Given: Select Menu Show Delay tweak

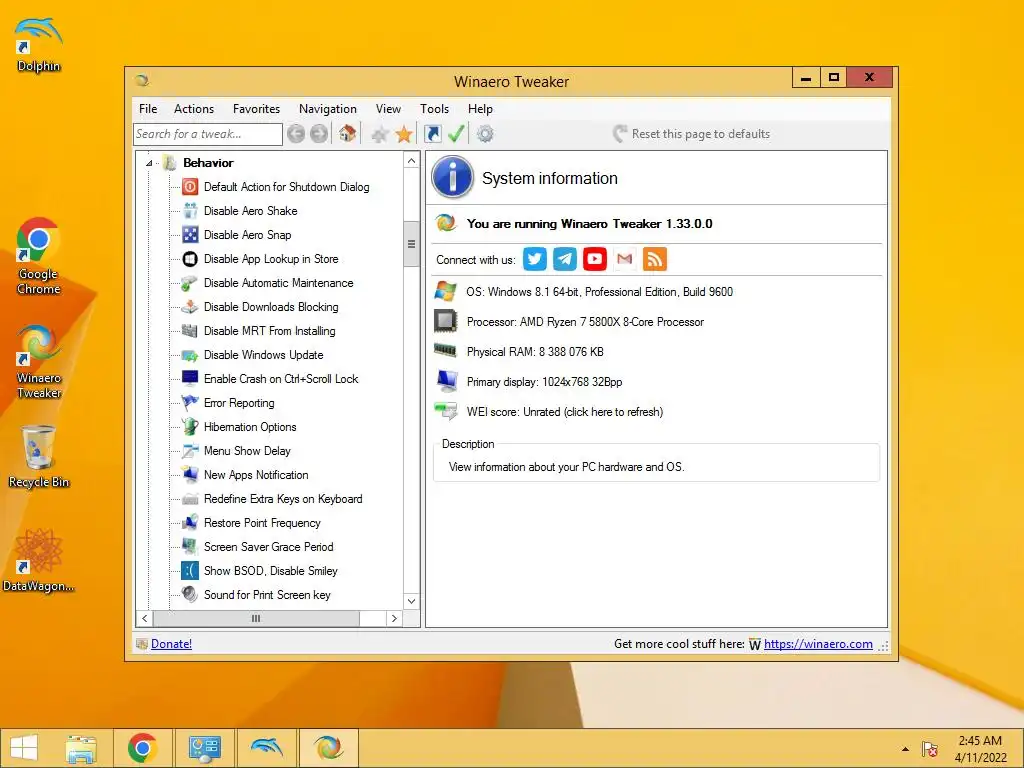Looking at the screenshot, I should pyautogui.click(x=247, y=451).
